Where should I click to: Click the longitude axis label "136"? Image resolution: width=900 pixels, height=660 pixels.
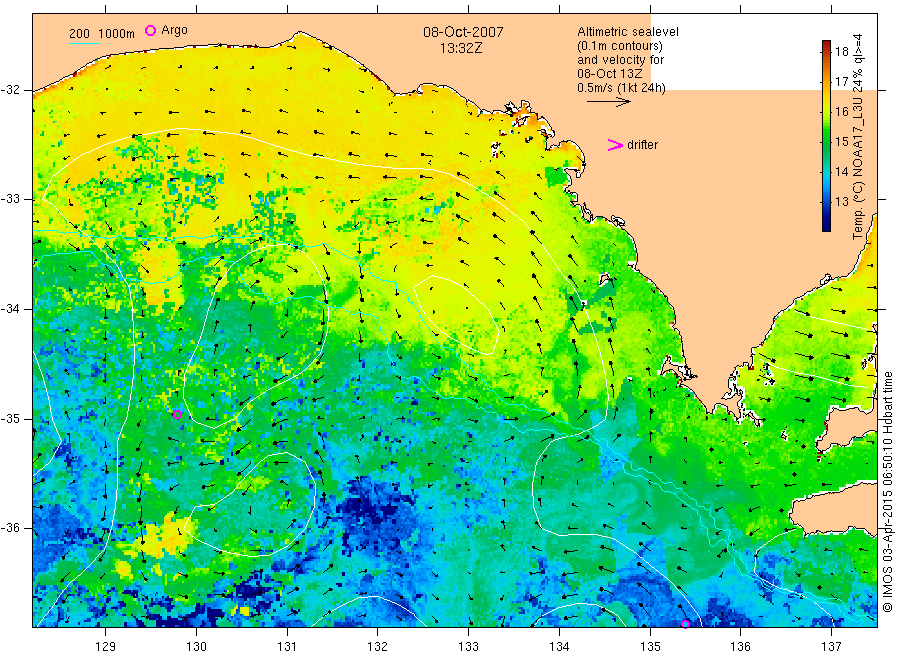pos(740,647)
